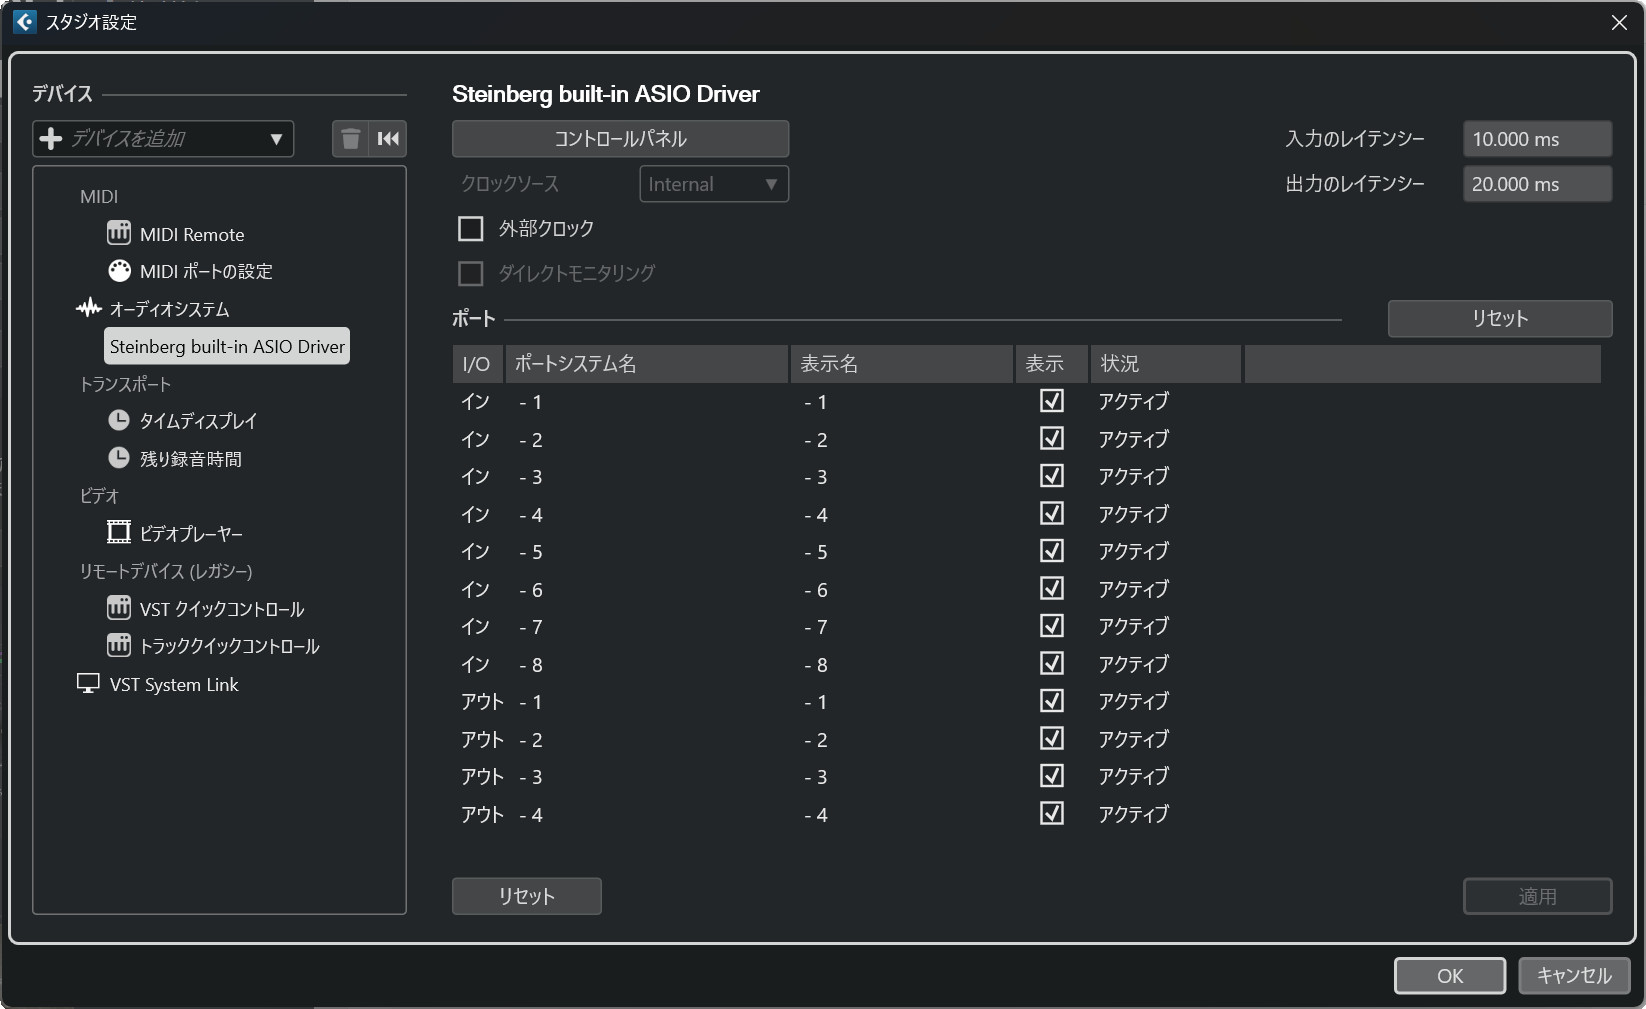This screenshot has width=1646, height=1009.
Task: Open the コントロールパネル button
Action: click(x=620, y=139)
